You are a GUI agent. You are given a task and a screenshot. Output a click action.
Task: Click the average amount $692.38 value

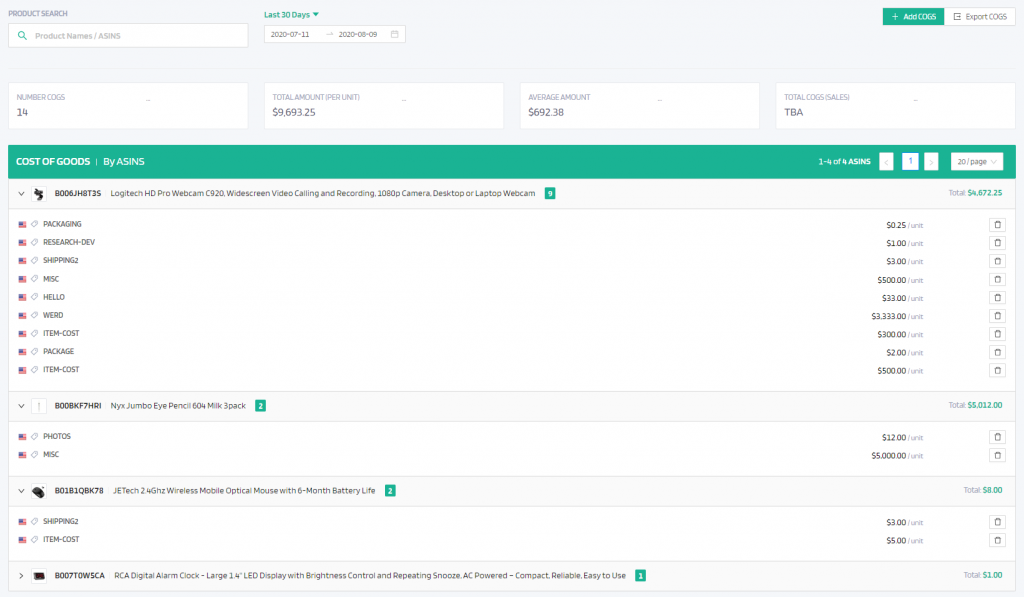tap(546, 112)
